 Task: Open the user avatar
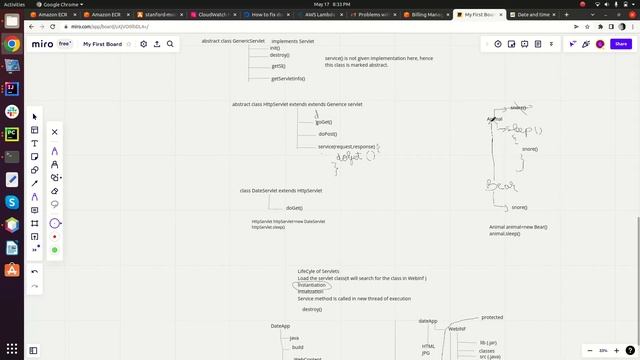tap(600, 44)
